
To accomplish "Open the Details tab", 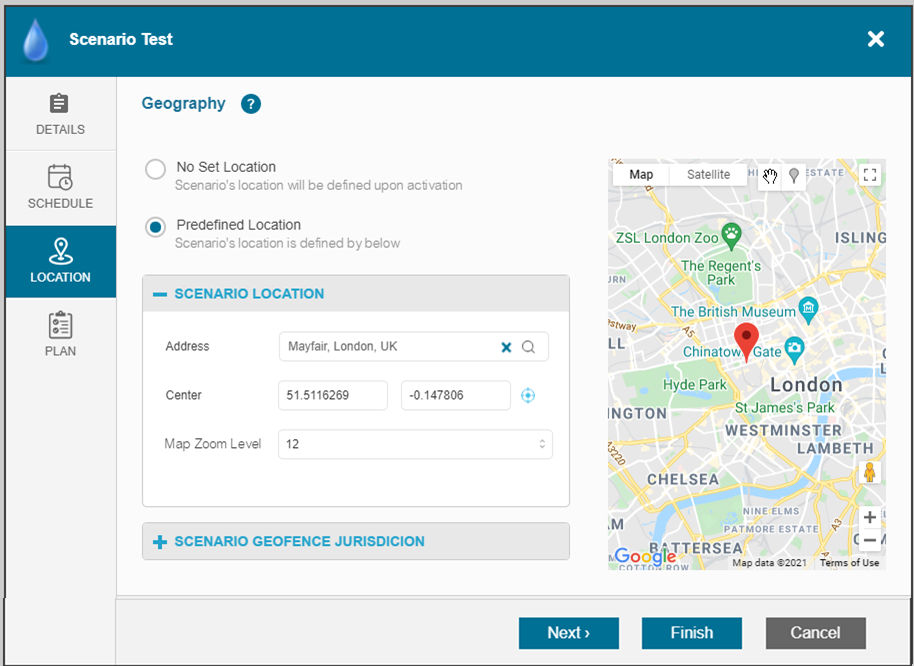I will (x=60, y=114).
